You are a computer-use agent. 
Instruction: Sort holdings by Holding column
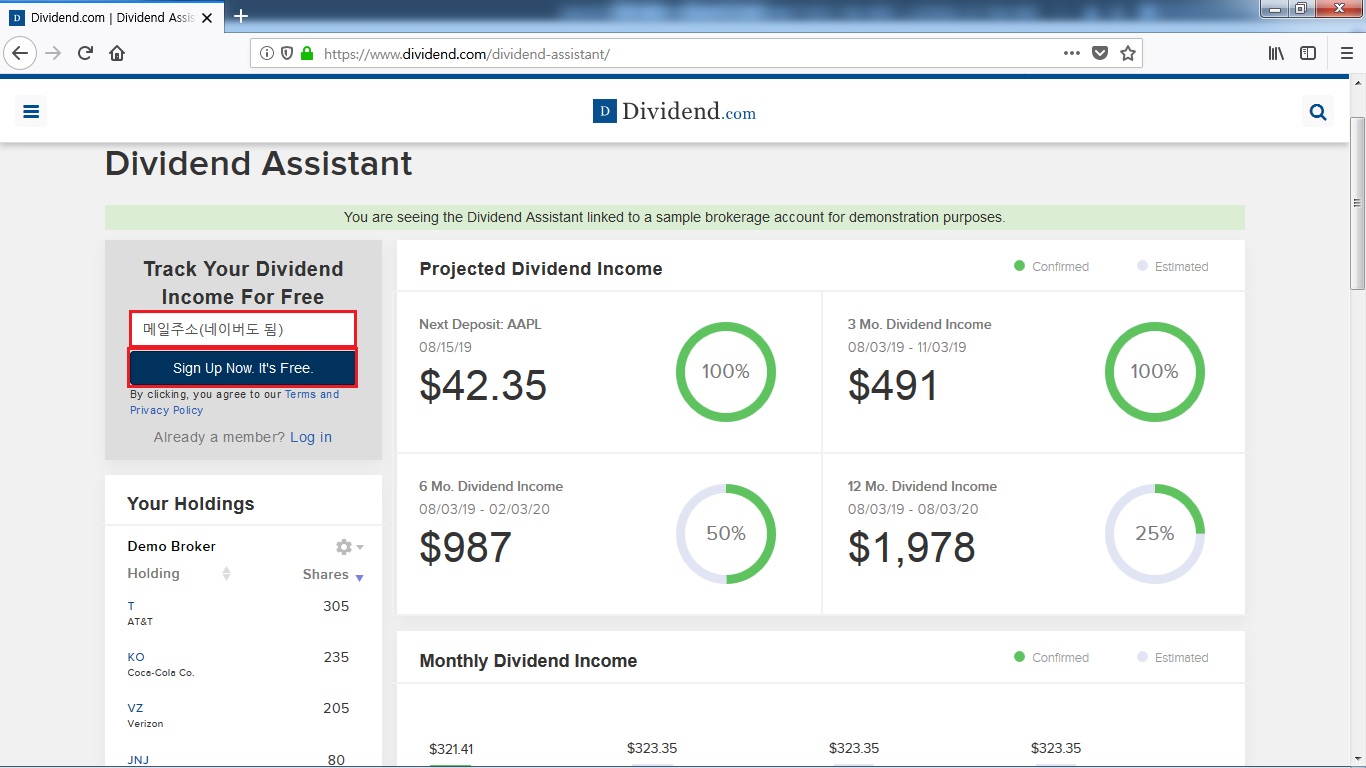179,574
